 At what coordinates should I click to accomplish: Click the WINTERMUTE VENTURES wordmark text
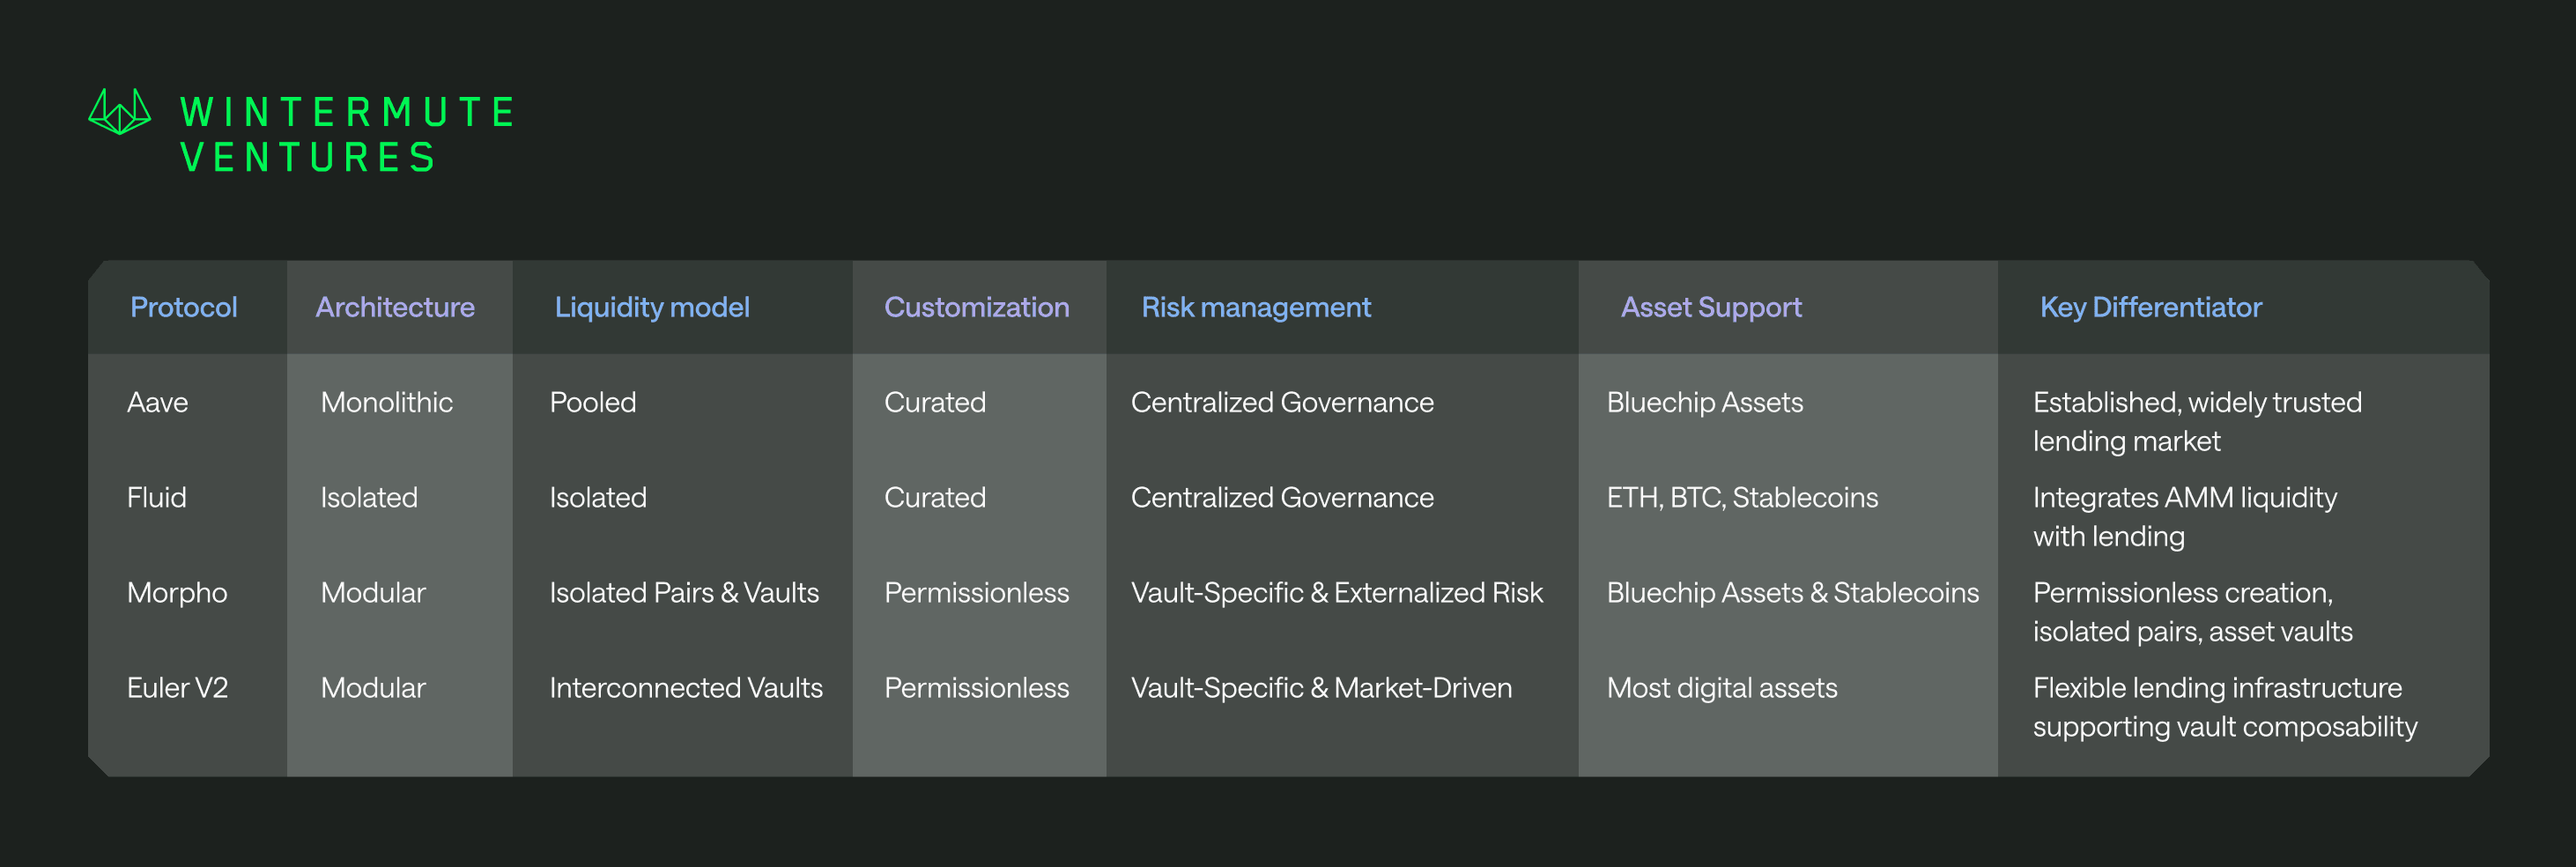pyautogui.click(x=347, y=134)
